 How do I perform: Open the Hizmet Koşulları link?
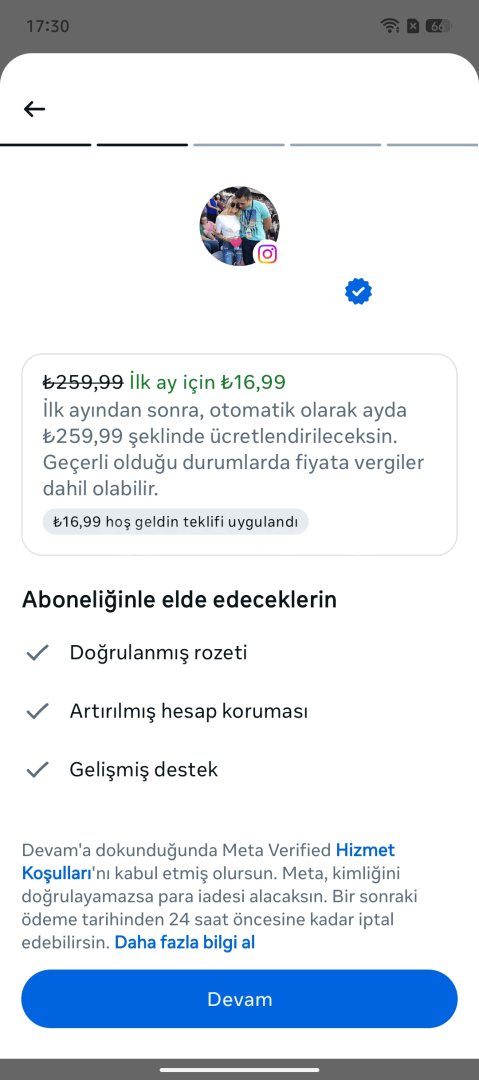coord(208,861)
